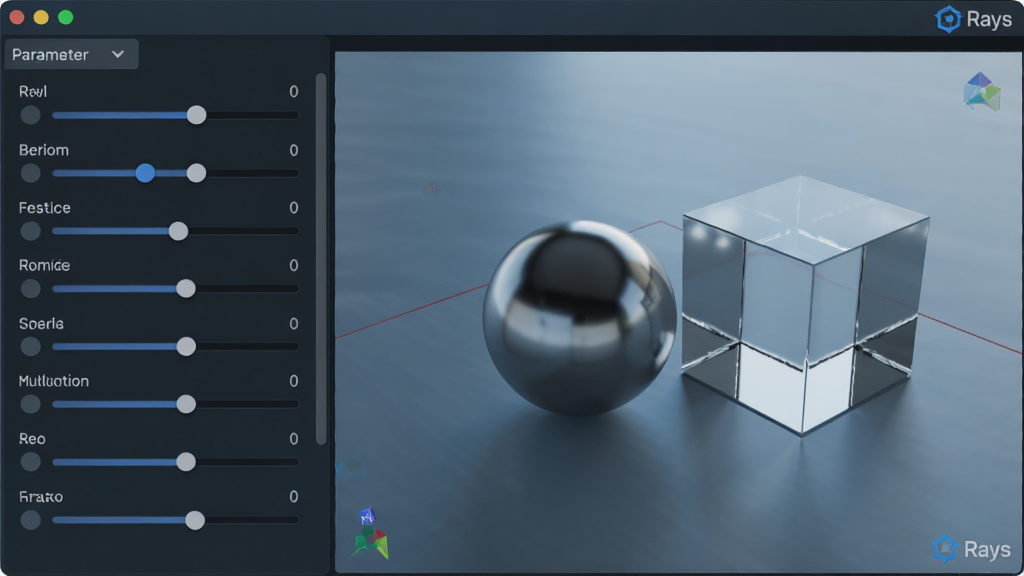Screen dimensions: 1024x576
Task: Select the chrome sphere in the viewport
Action: click(579, 318)
